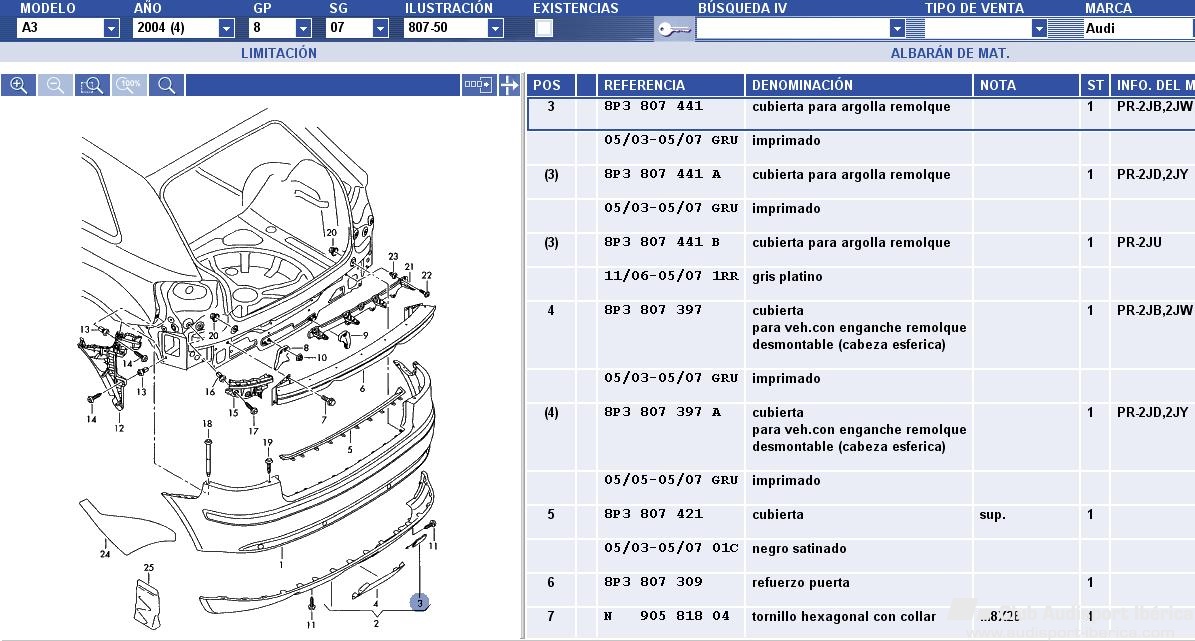This screenshot has width=1195, height=641.
Task: Select part reference 8P3 807 397
Action: pyautogui.click(x=653, y=309)
